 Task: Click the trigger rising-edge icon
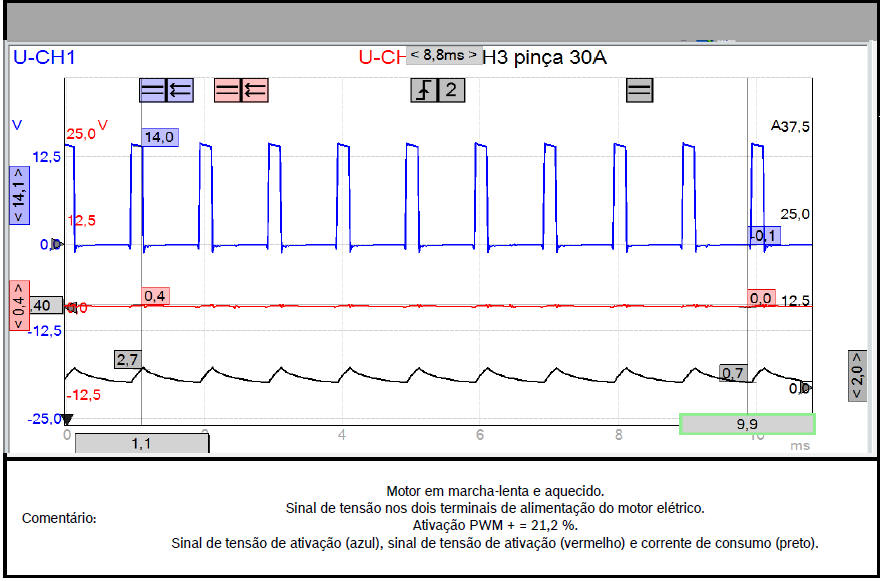pyautogui.click(x=425, y=91)
